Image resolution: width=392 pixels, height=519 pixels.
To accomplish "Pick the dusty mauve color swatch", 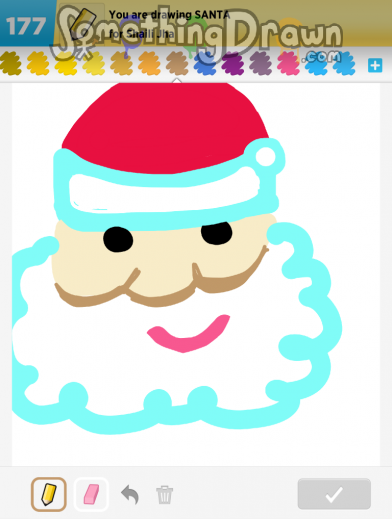I will (260, 63).
